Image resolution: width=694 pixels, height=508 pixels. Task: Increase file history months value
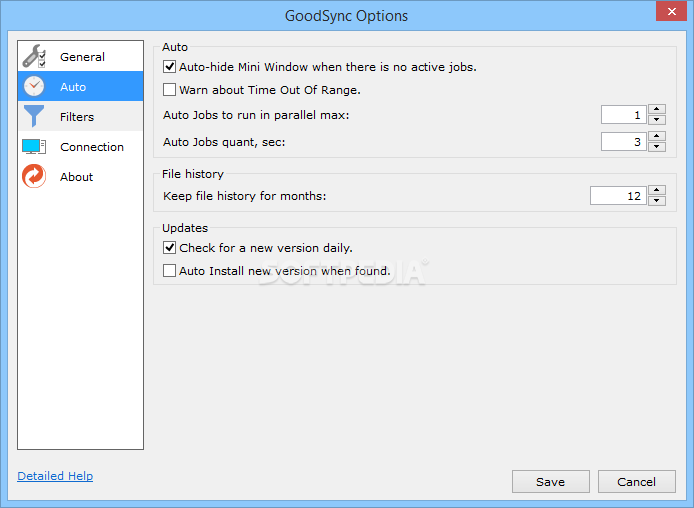pyautogui.click(x=657, y=190)
